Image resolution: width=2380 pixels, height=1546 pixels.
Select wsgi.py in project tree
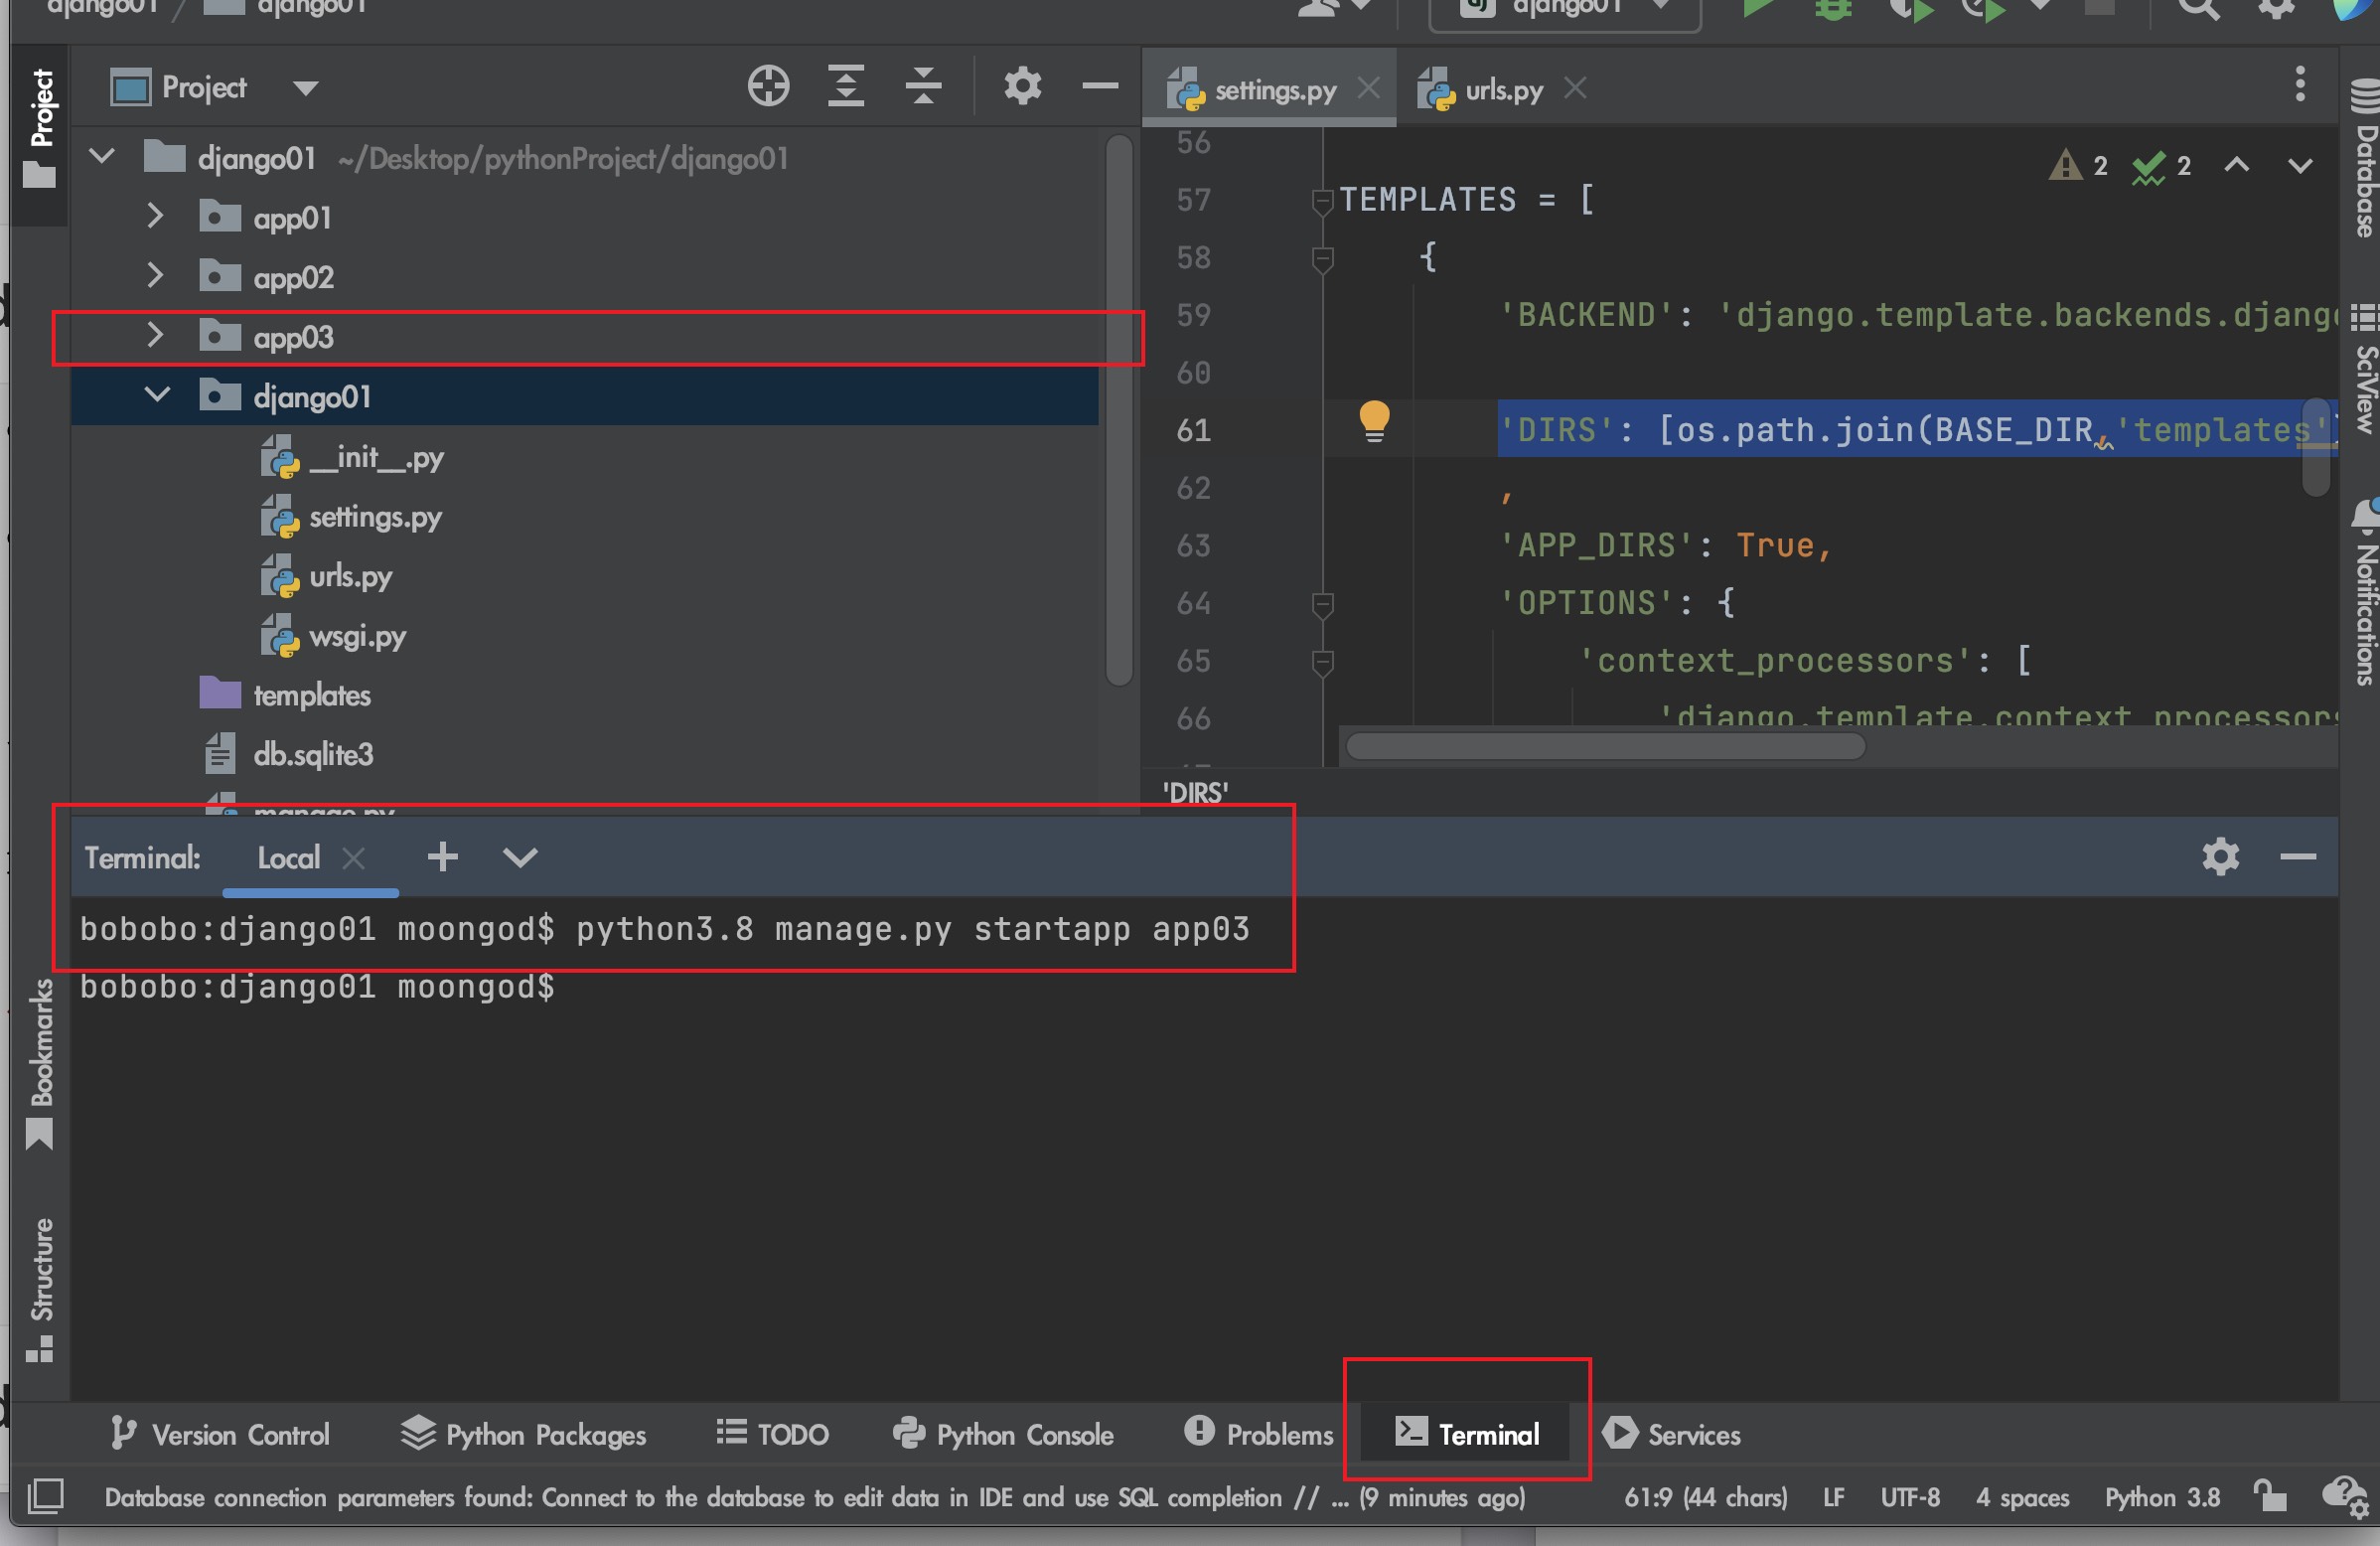pos(334,636)
